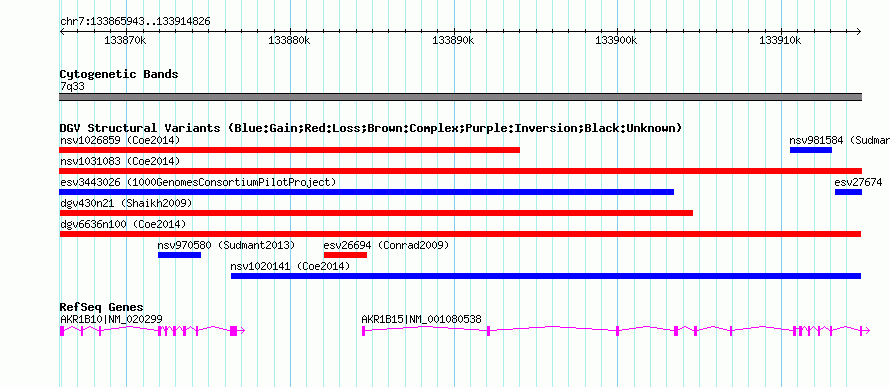
Task: Click the ruler's right arrowhead
Action: point(859,32)
